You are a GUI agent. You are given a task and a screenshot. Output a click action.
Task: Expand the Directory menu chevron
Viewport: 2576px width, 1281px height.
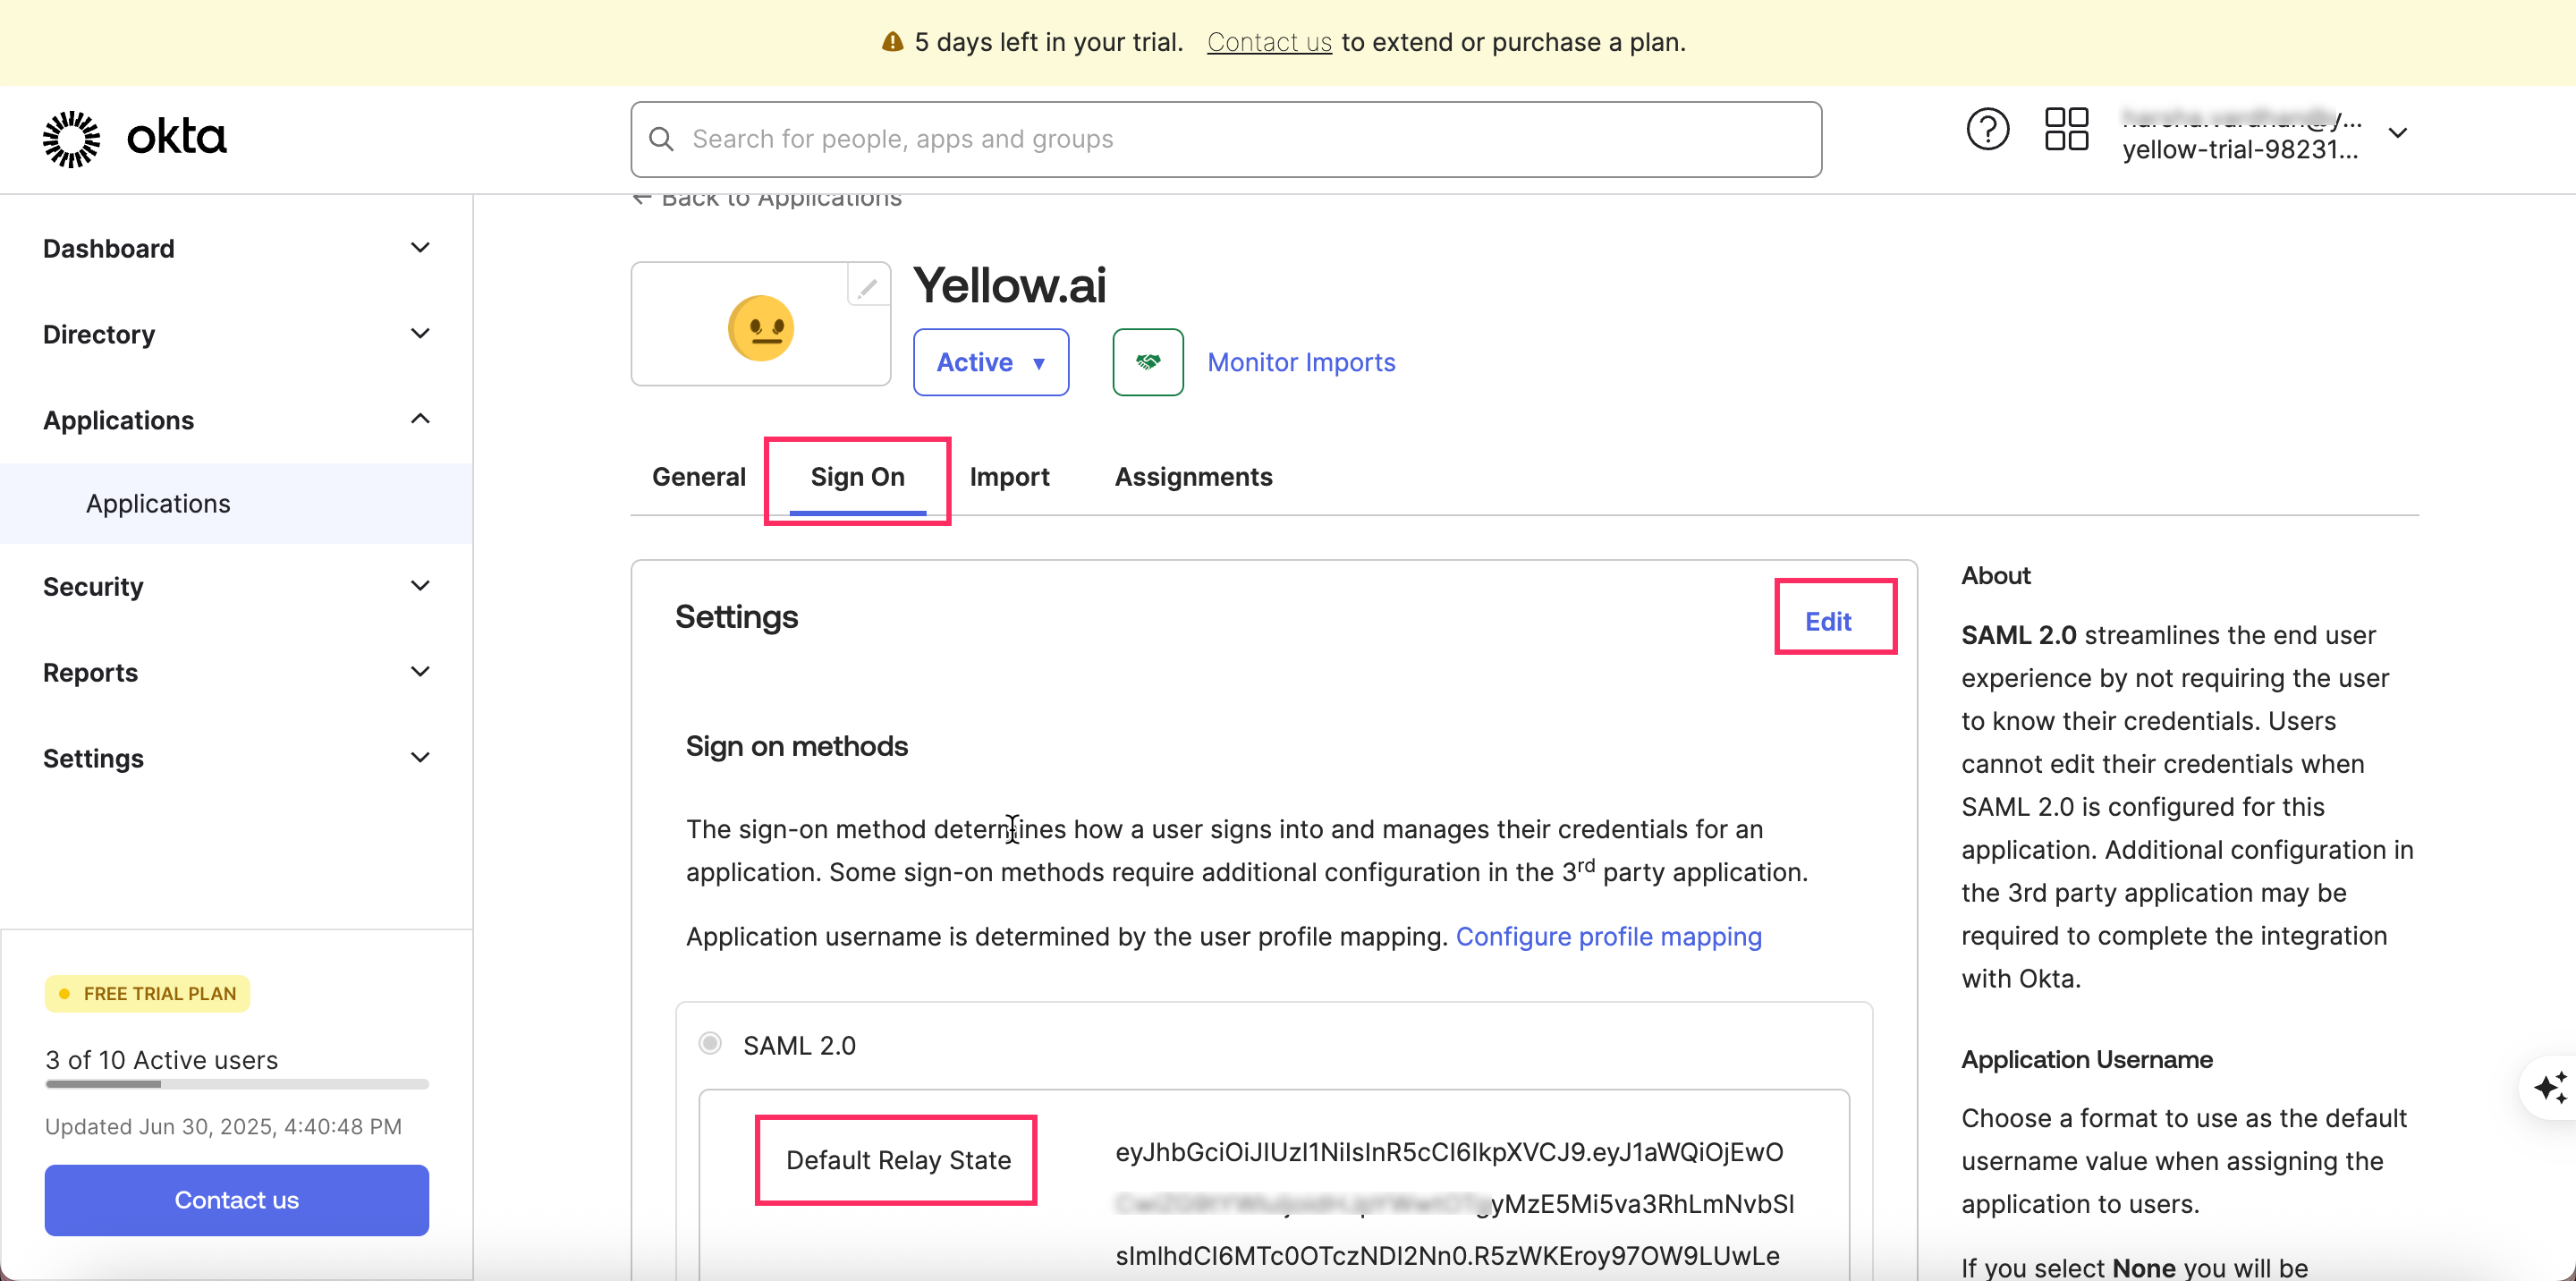point(420,334)
